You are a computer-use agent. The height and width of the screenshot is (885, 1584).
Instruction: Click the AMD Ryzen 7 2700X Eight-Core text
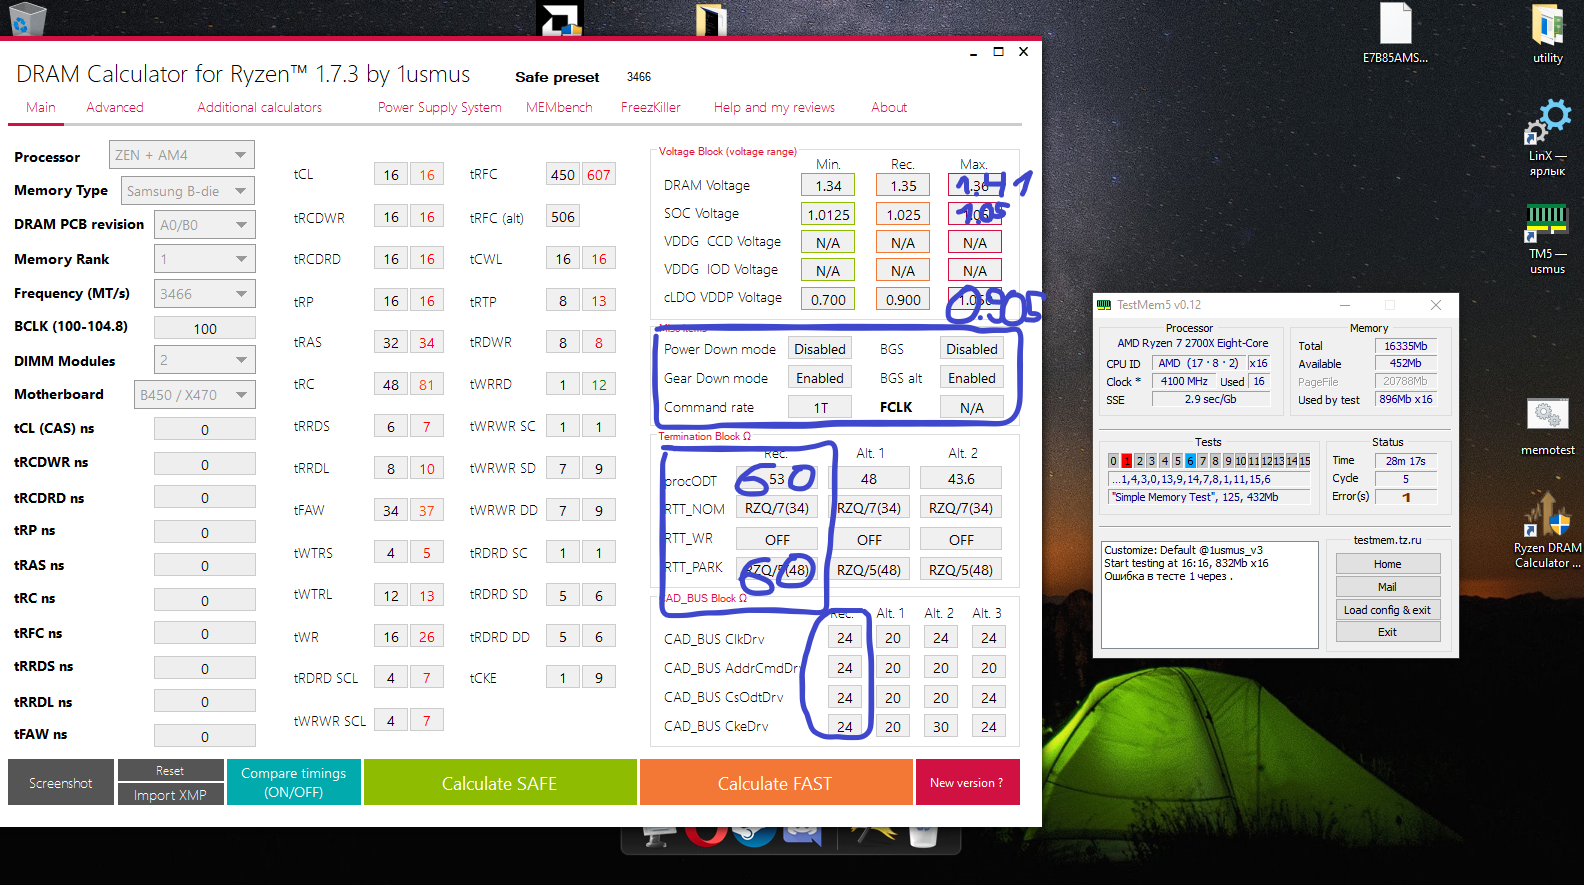[x=1193, y=343]
